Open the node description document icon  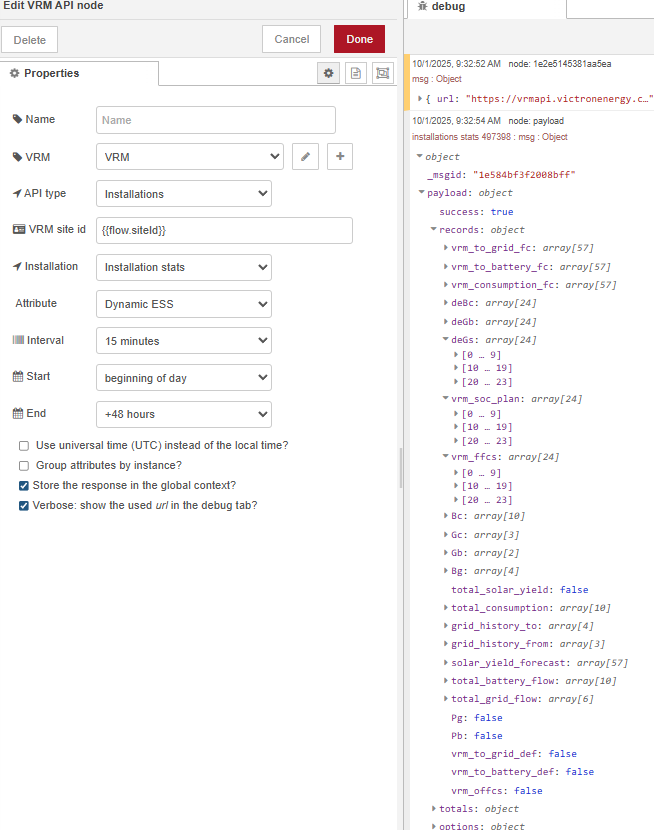(355, 73)
